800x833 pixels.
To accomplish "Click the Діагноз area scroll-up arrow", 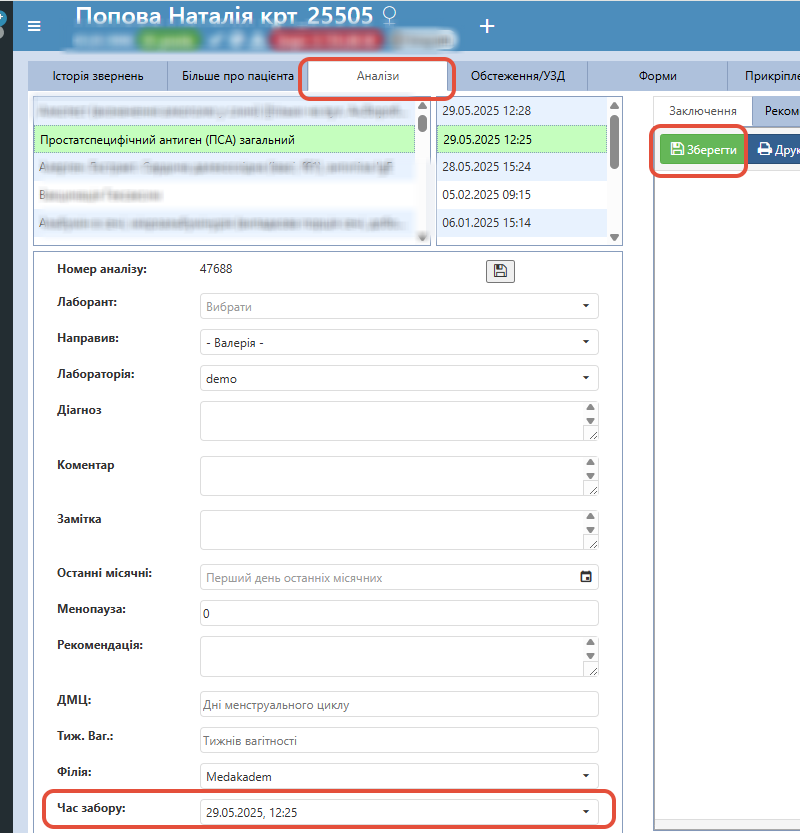I will [590, 407].
